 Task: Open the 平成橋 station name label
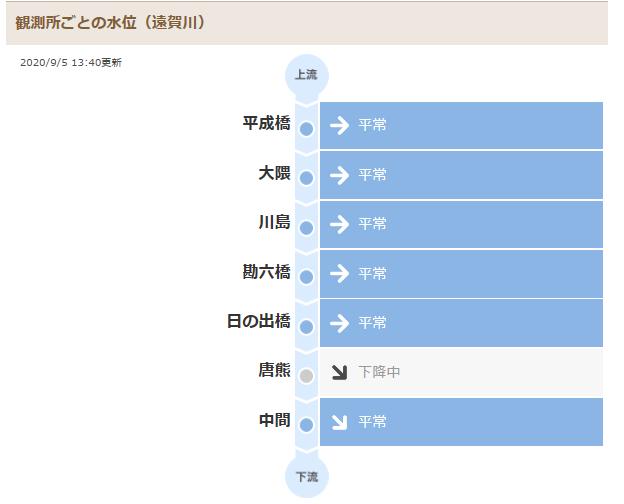[266, 123]
